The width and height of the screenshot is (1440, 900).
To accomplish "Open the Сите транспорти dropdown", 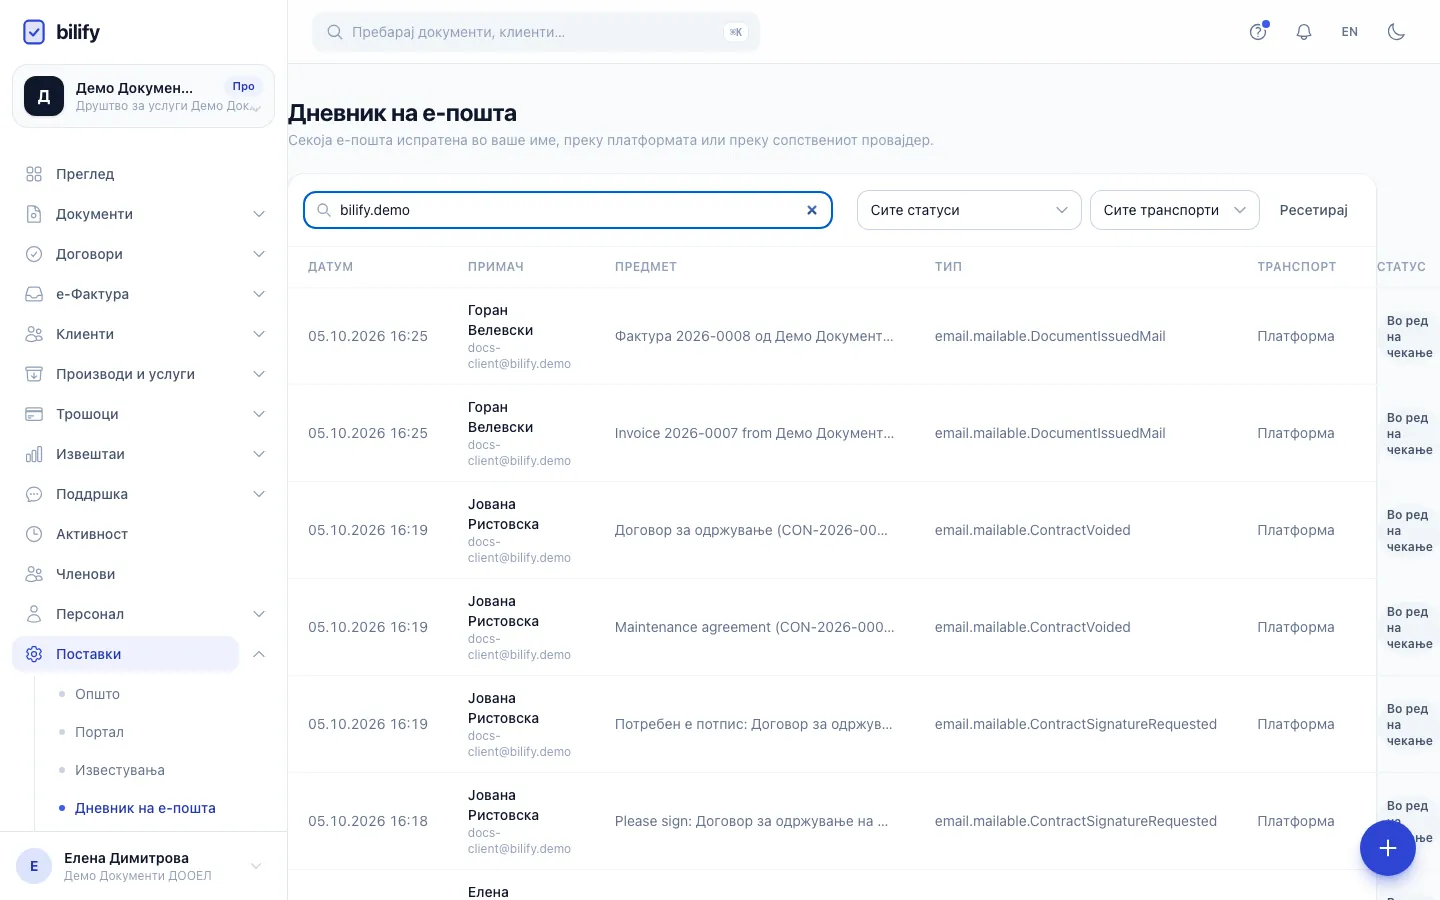I will (1174, 210).
